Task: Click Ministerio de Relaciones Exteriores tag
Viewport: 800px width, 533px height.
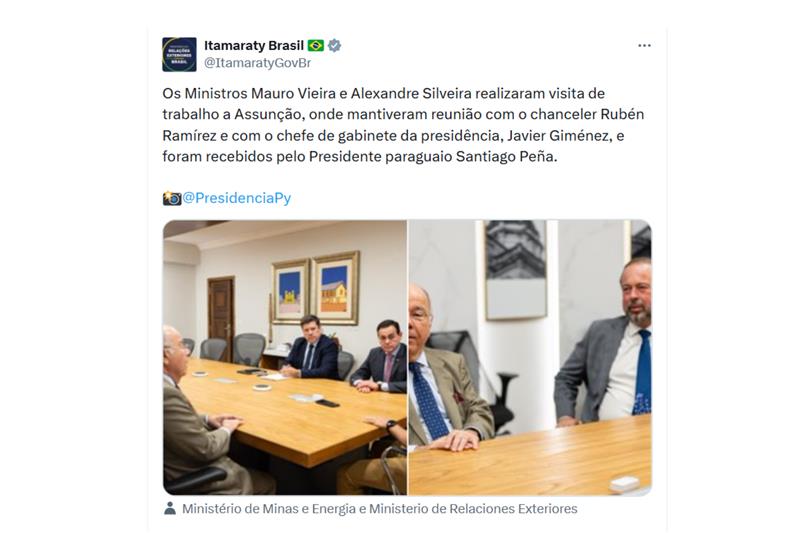Action: 473,509
